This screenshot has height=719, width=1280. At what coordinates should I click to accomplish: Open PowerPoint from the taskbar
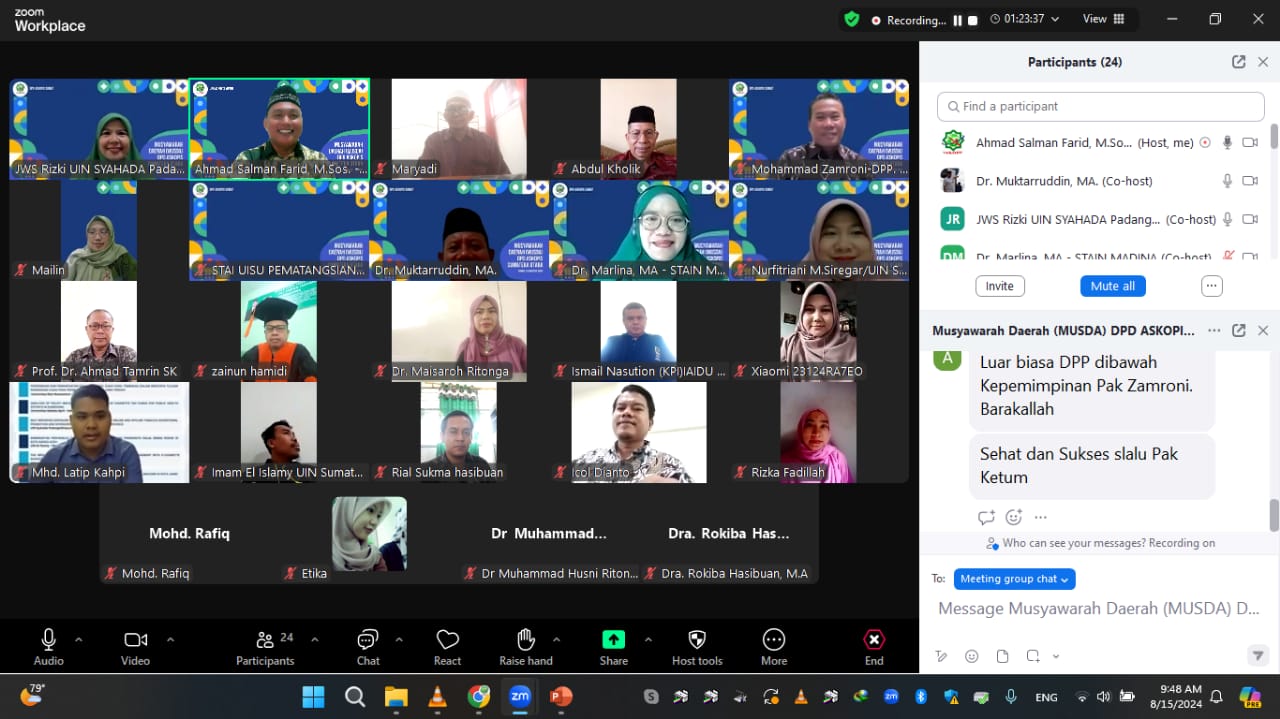click(560, 696)
